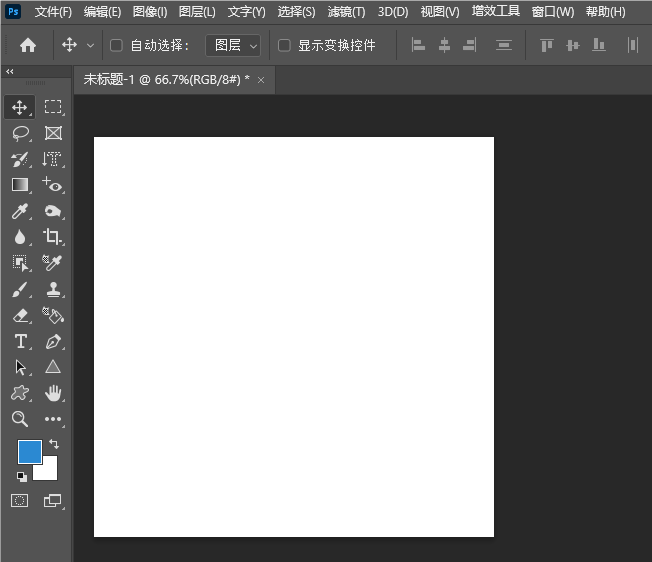Screen dimensions: 652x562
Task: Open the 图层(L) menu
Action: [197, 12]
